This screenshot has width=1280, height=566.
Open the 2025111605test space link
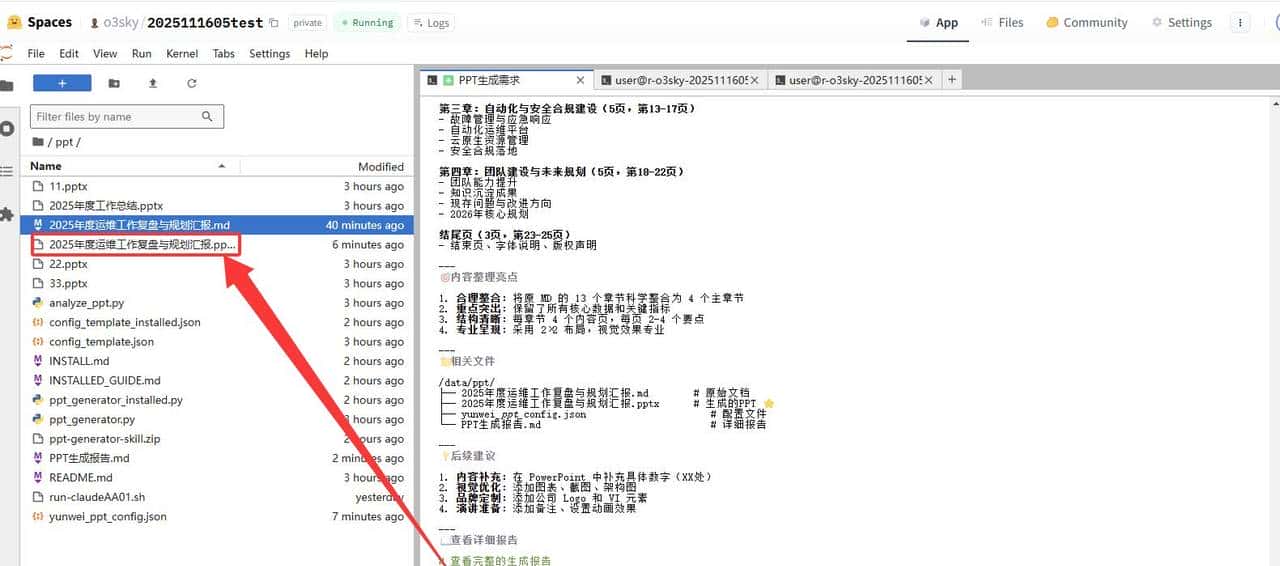205,22
